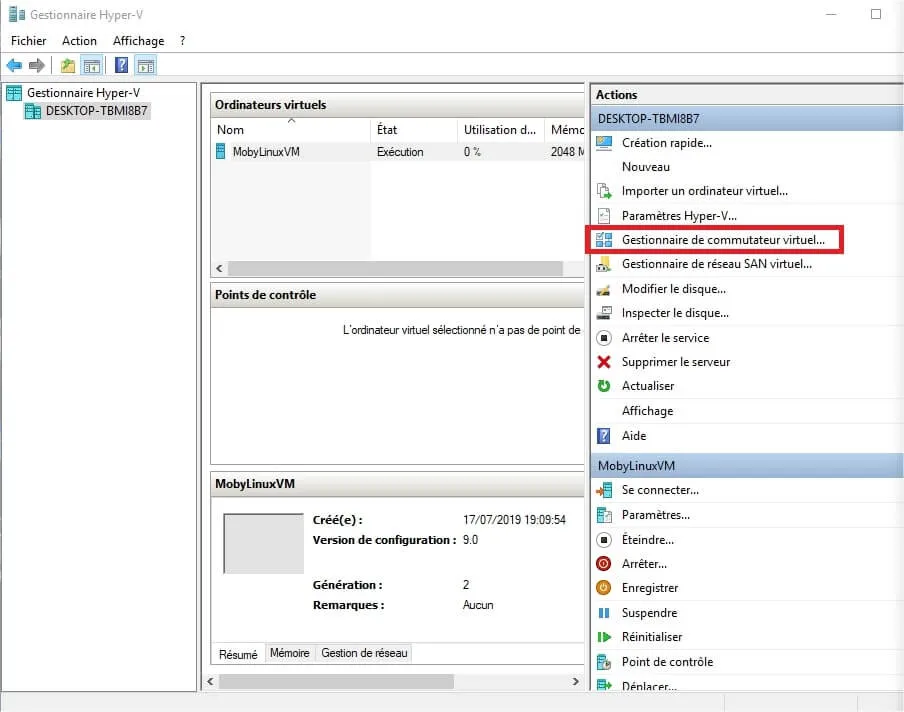Image resolution: width=904 pixels, height=712 pixels.
Task: Click the Se connecter... action
Action: coord(660,490)
